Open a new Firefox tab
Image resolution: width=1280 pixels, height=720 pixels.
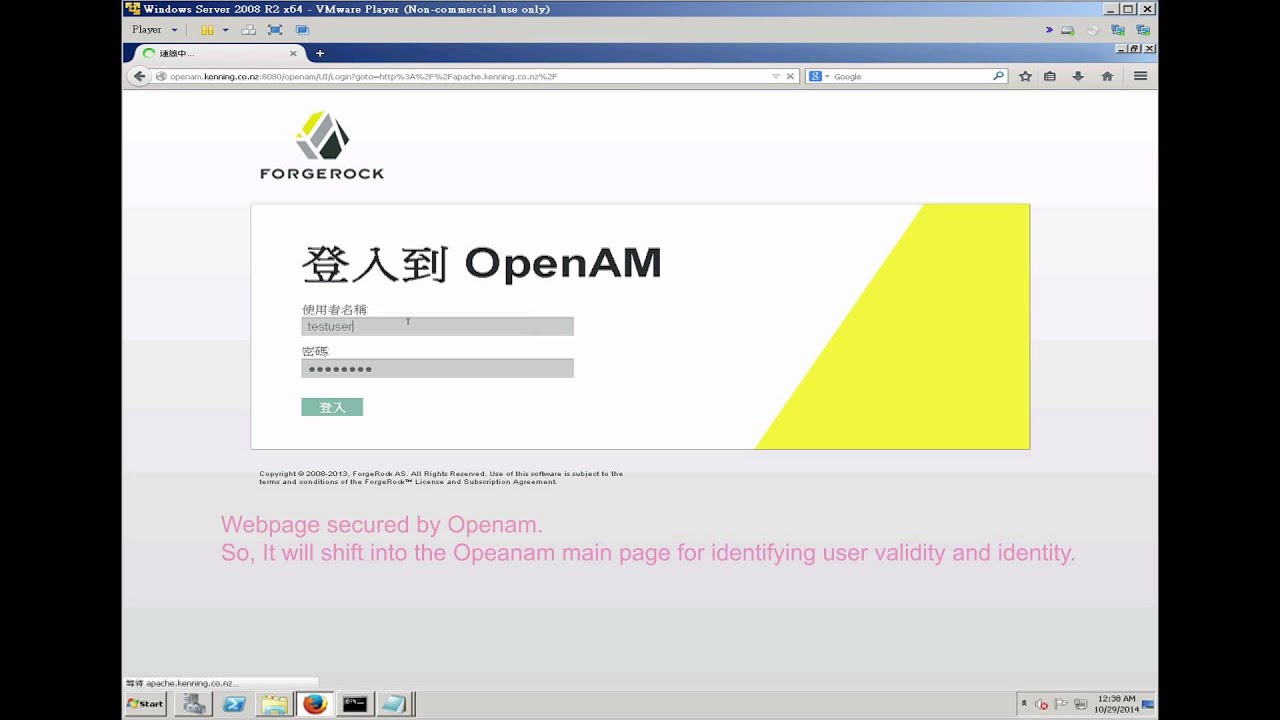[x=320, y=53]
